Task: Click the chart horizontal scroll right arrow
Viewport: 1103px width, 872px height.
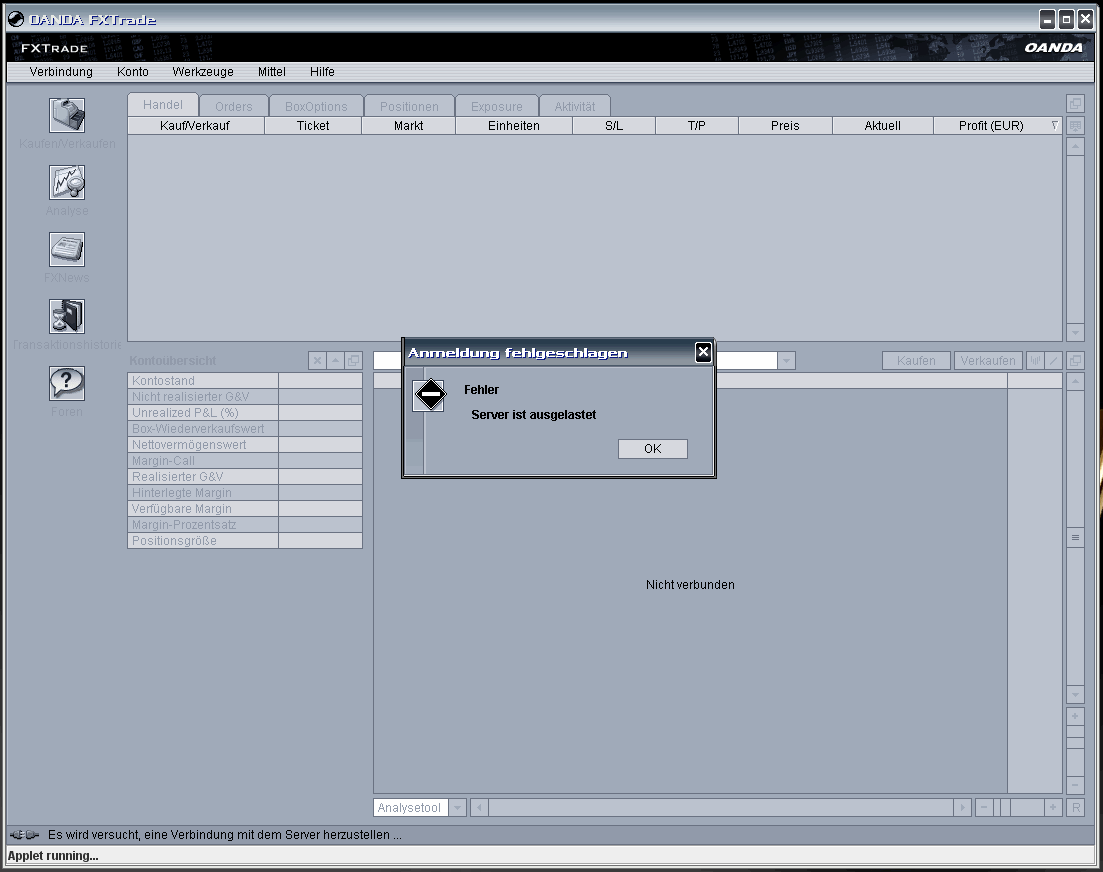Action: coord(962,807)
